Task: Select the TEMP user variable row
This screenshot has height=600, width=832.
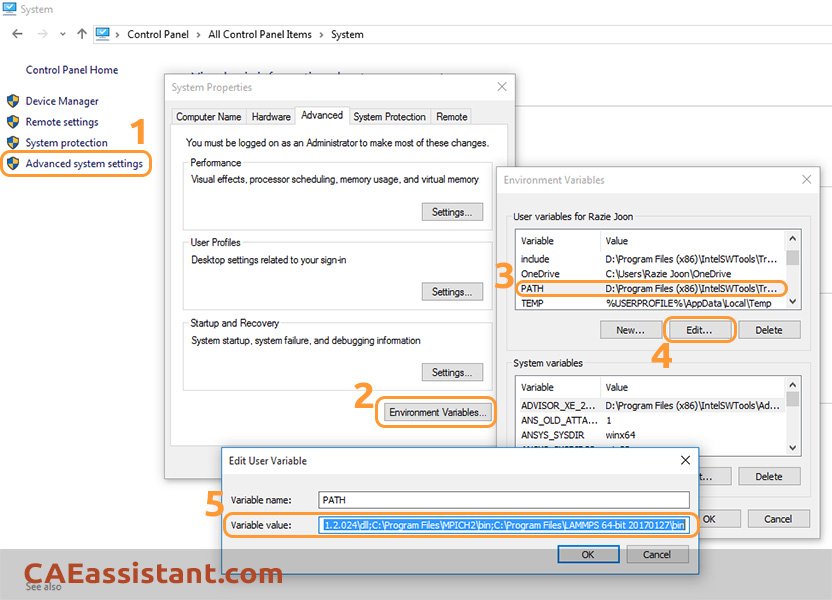Action: pyautogui.click(x=649, y=303)
